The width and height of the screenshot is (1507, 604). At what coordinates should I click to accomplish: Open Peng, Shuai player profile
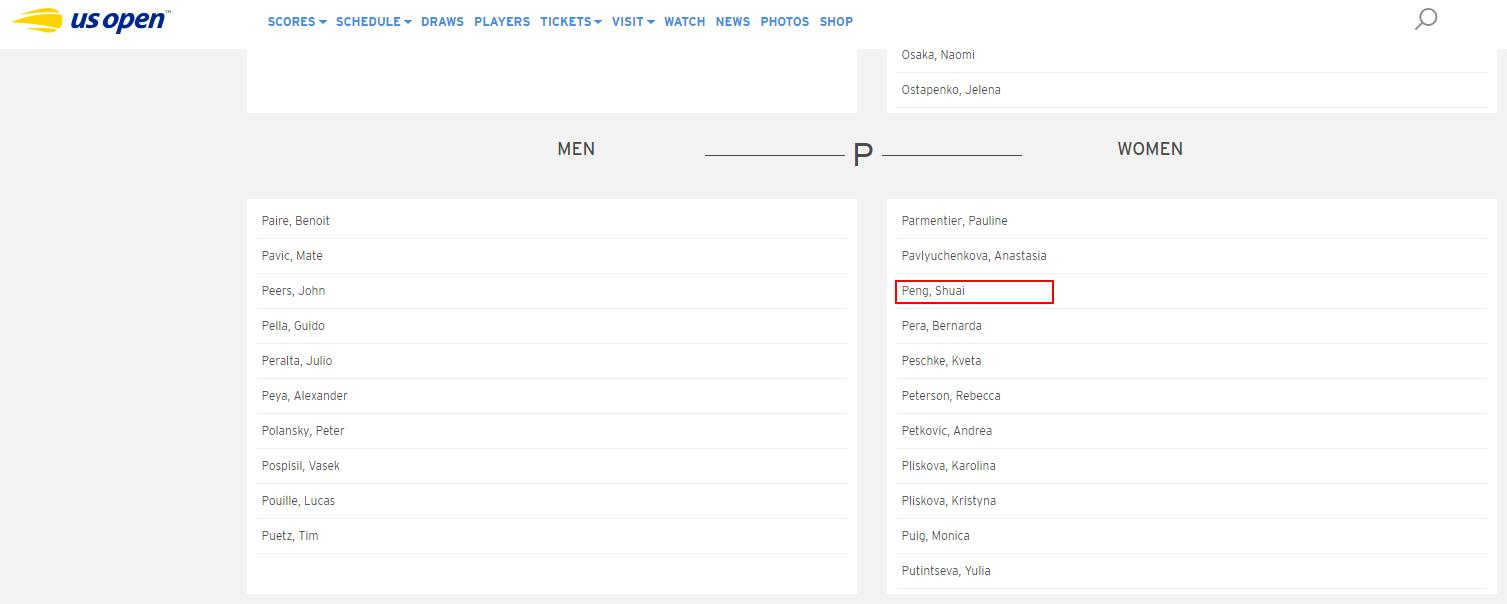tap(933, 291)
